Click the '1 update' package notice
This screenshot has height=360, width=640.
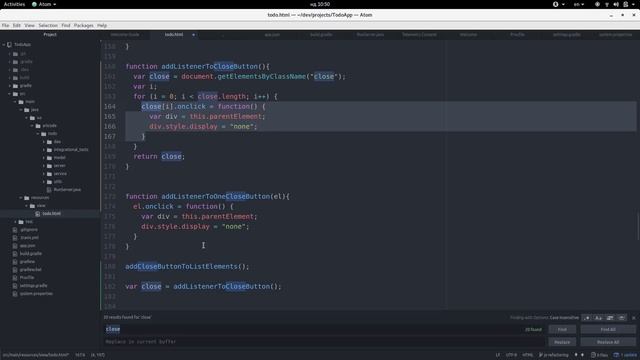click(x=625, y=355)
